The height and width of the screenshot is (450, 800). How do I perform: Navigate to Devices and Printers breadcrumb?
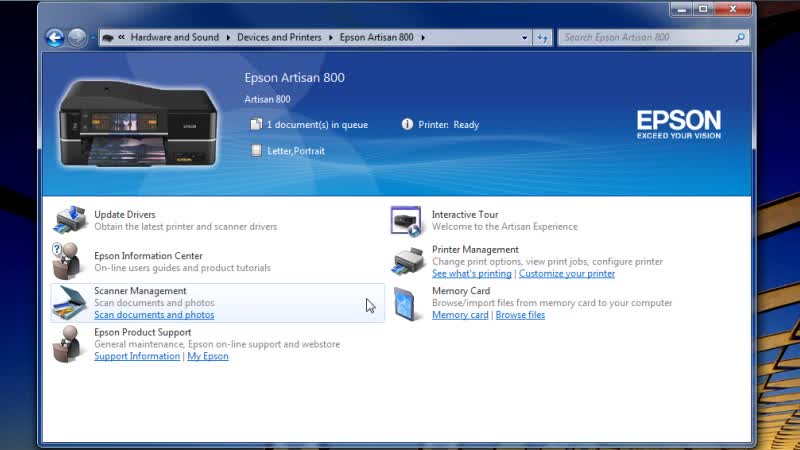tap(279, 37)
